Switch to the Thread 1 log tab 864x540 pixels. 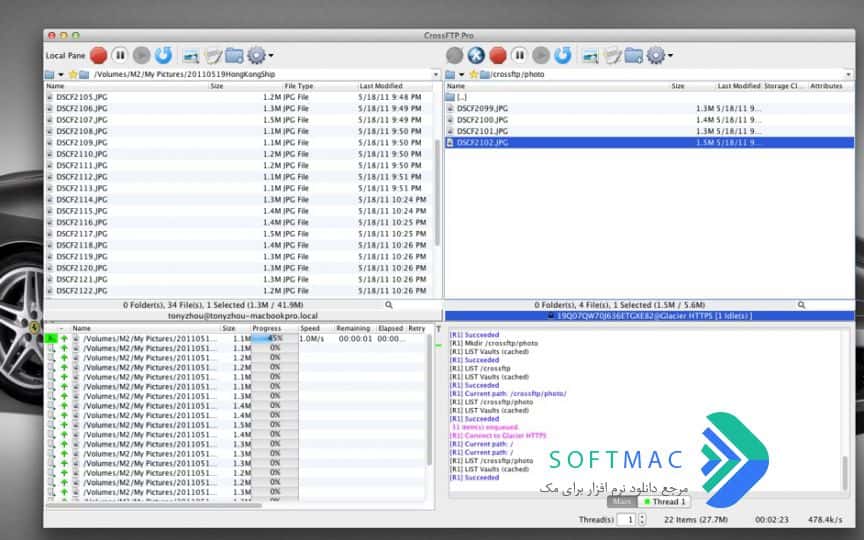point(665,501)
